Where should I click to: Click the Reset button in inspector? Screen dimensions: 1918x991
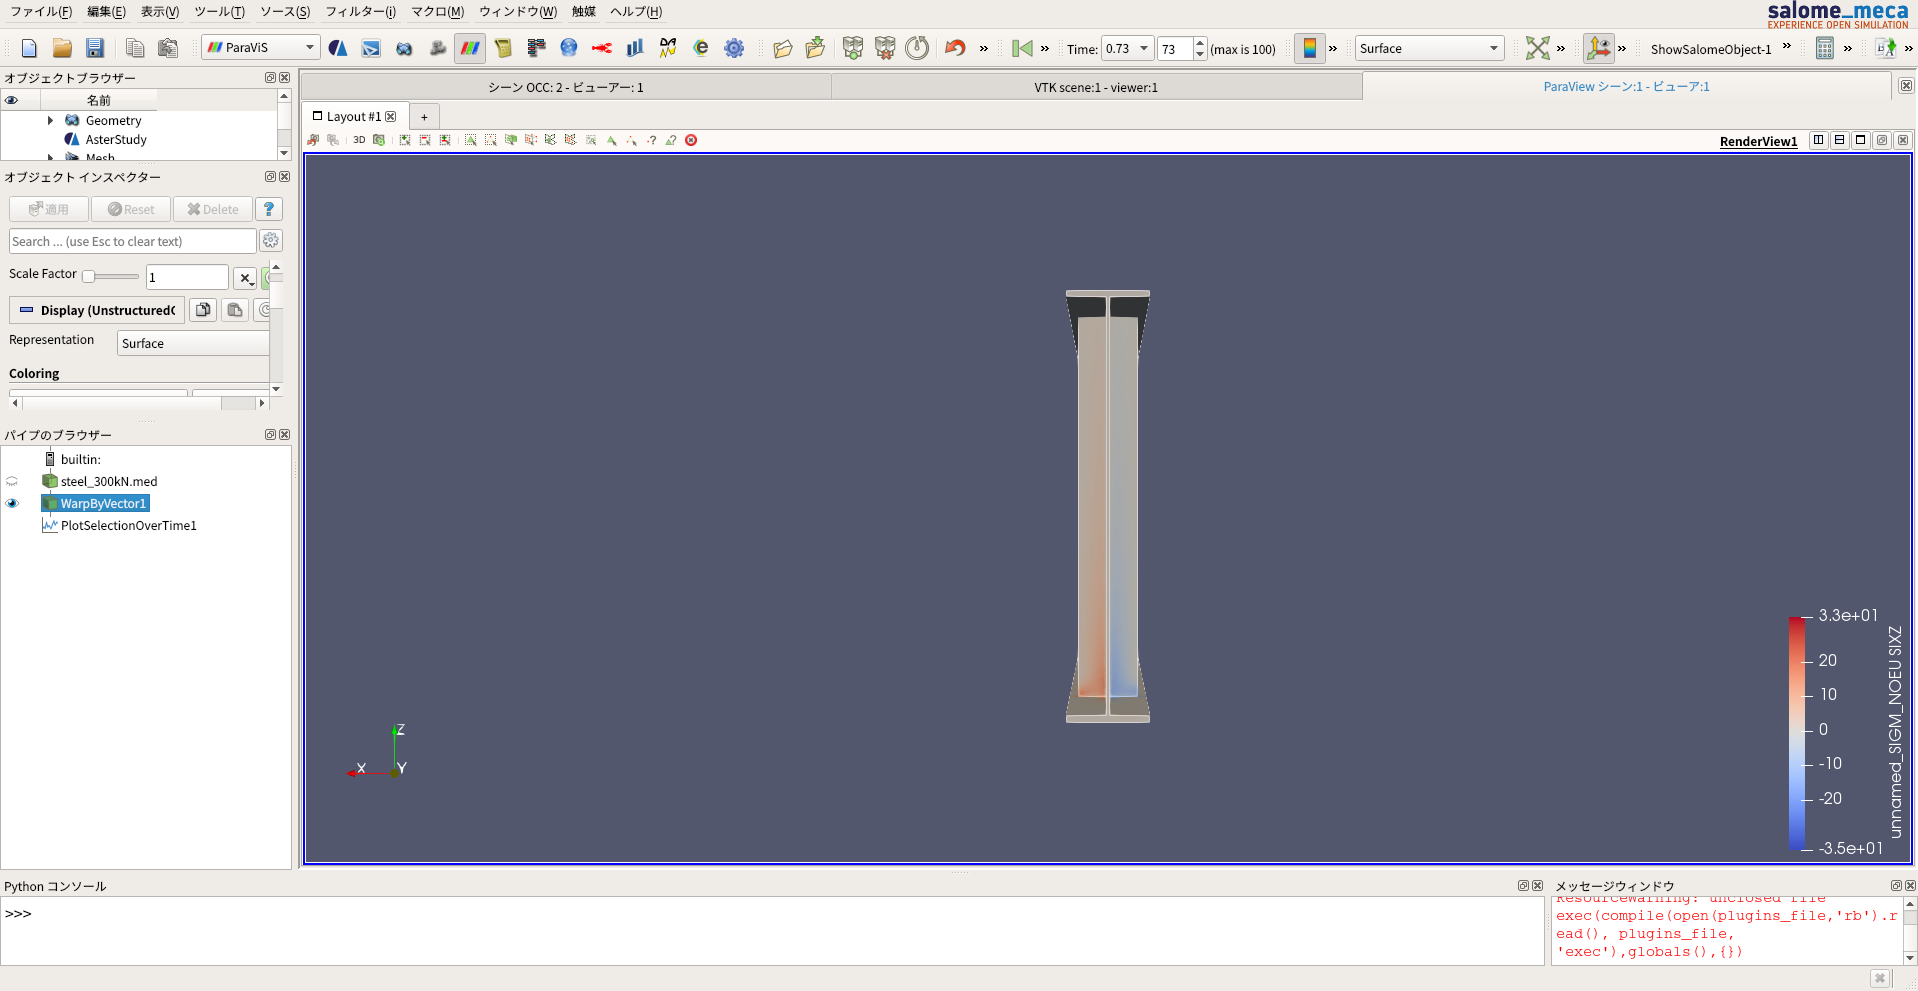[x=131, y=209]
